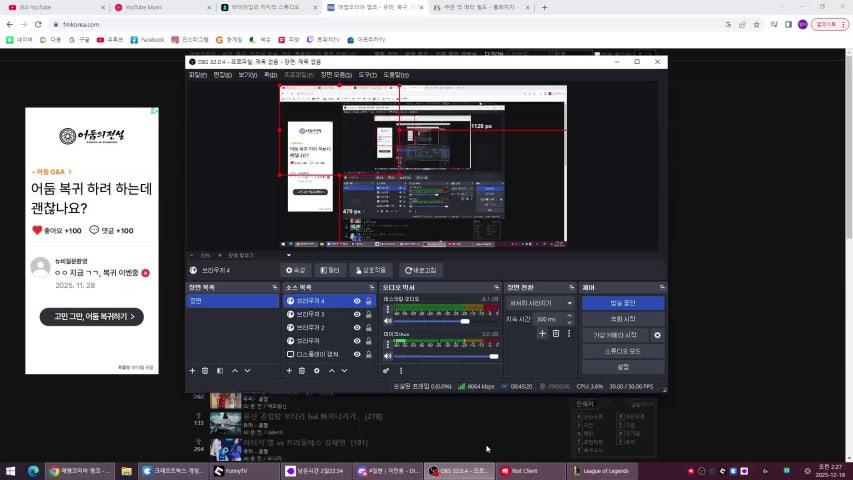853x480 pixels.
Task: Open the 파일 menu in OBS
Action: (x=197, y=74)
